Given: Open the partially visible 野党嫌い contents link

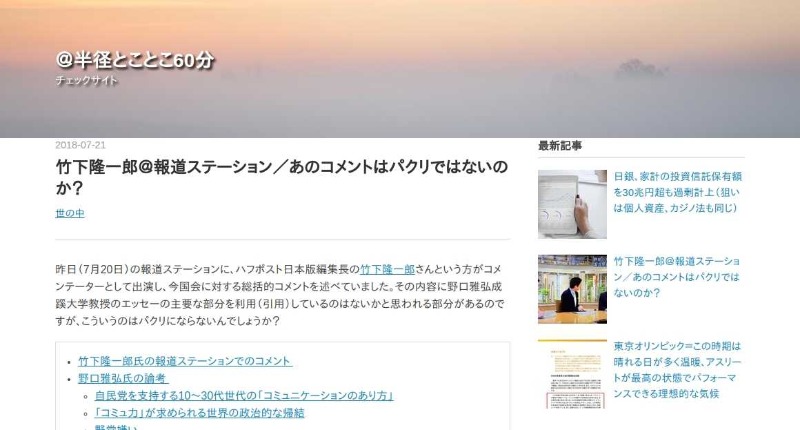Looking at the screenshot, I should [x=116, y=427].
